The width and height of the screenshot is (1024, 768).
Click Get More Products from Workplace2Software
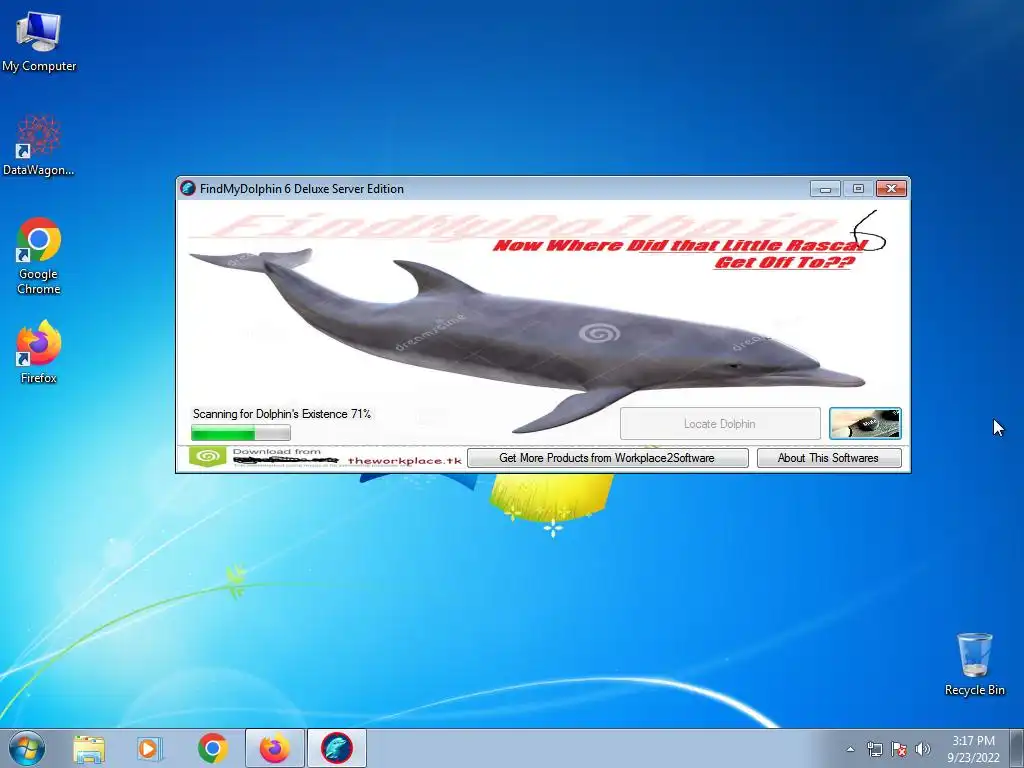click(x=607, y=458)
